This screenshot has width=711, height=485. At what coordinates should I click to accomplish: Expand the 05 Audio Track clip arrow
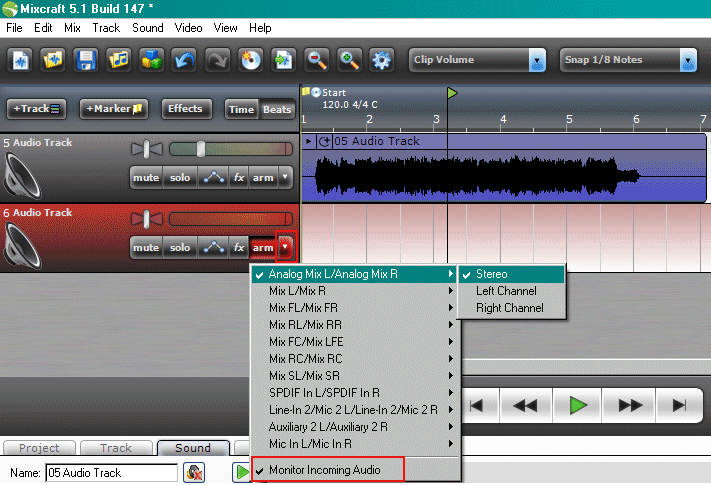point(308,141)
